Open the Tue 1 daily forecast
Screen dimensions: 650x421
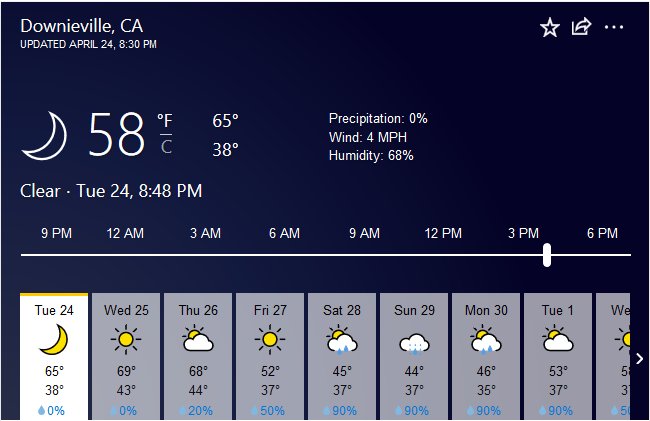pos(558,356)
